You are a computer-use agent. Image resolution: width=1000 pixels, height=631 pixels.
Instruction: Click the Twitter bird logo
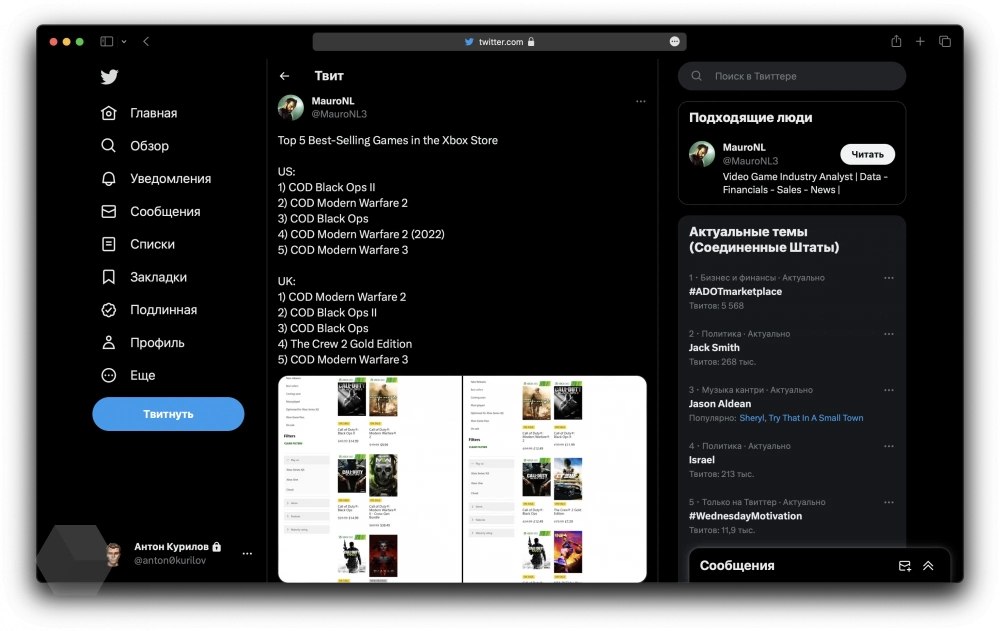[x=109, y=77]
